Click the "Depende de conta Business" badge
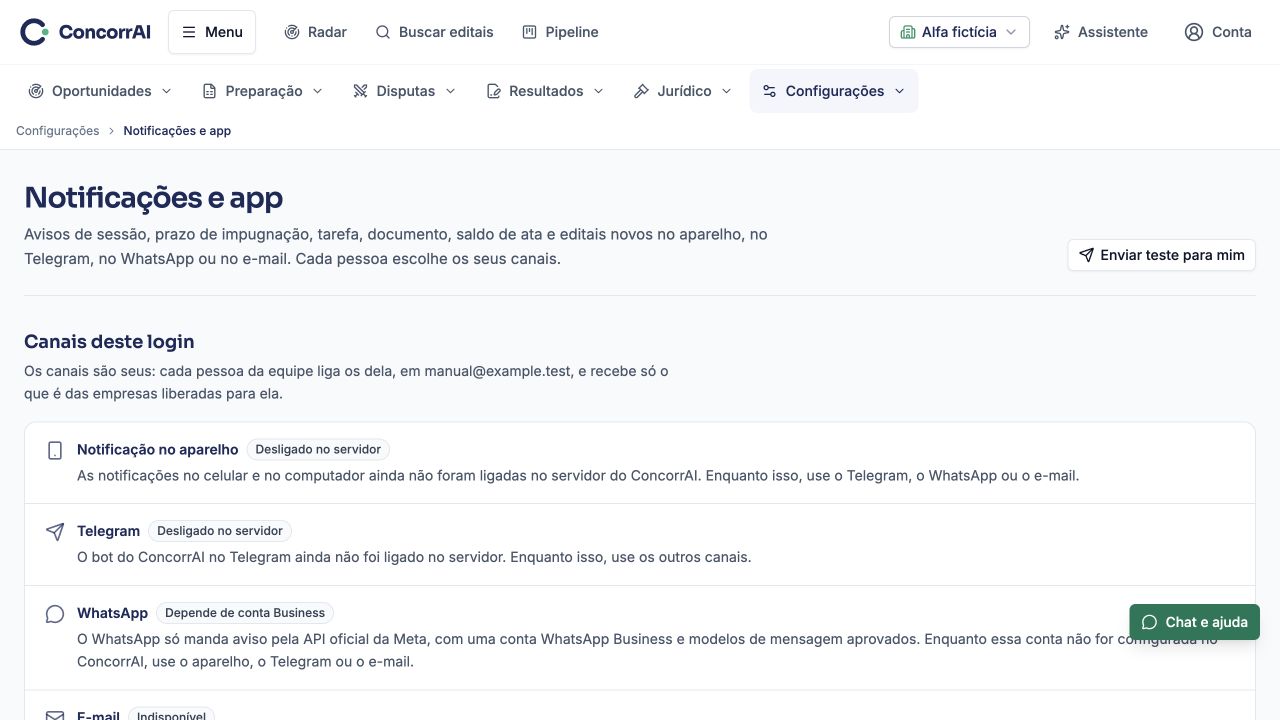 pyautogui.click(x=245, y=613)
